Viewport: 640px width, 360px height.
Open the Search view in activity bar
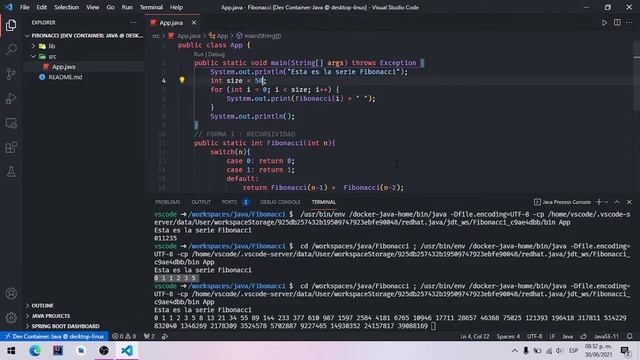coord(11,49)
